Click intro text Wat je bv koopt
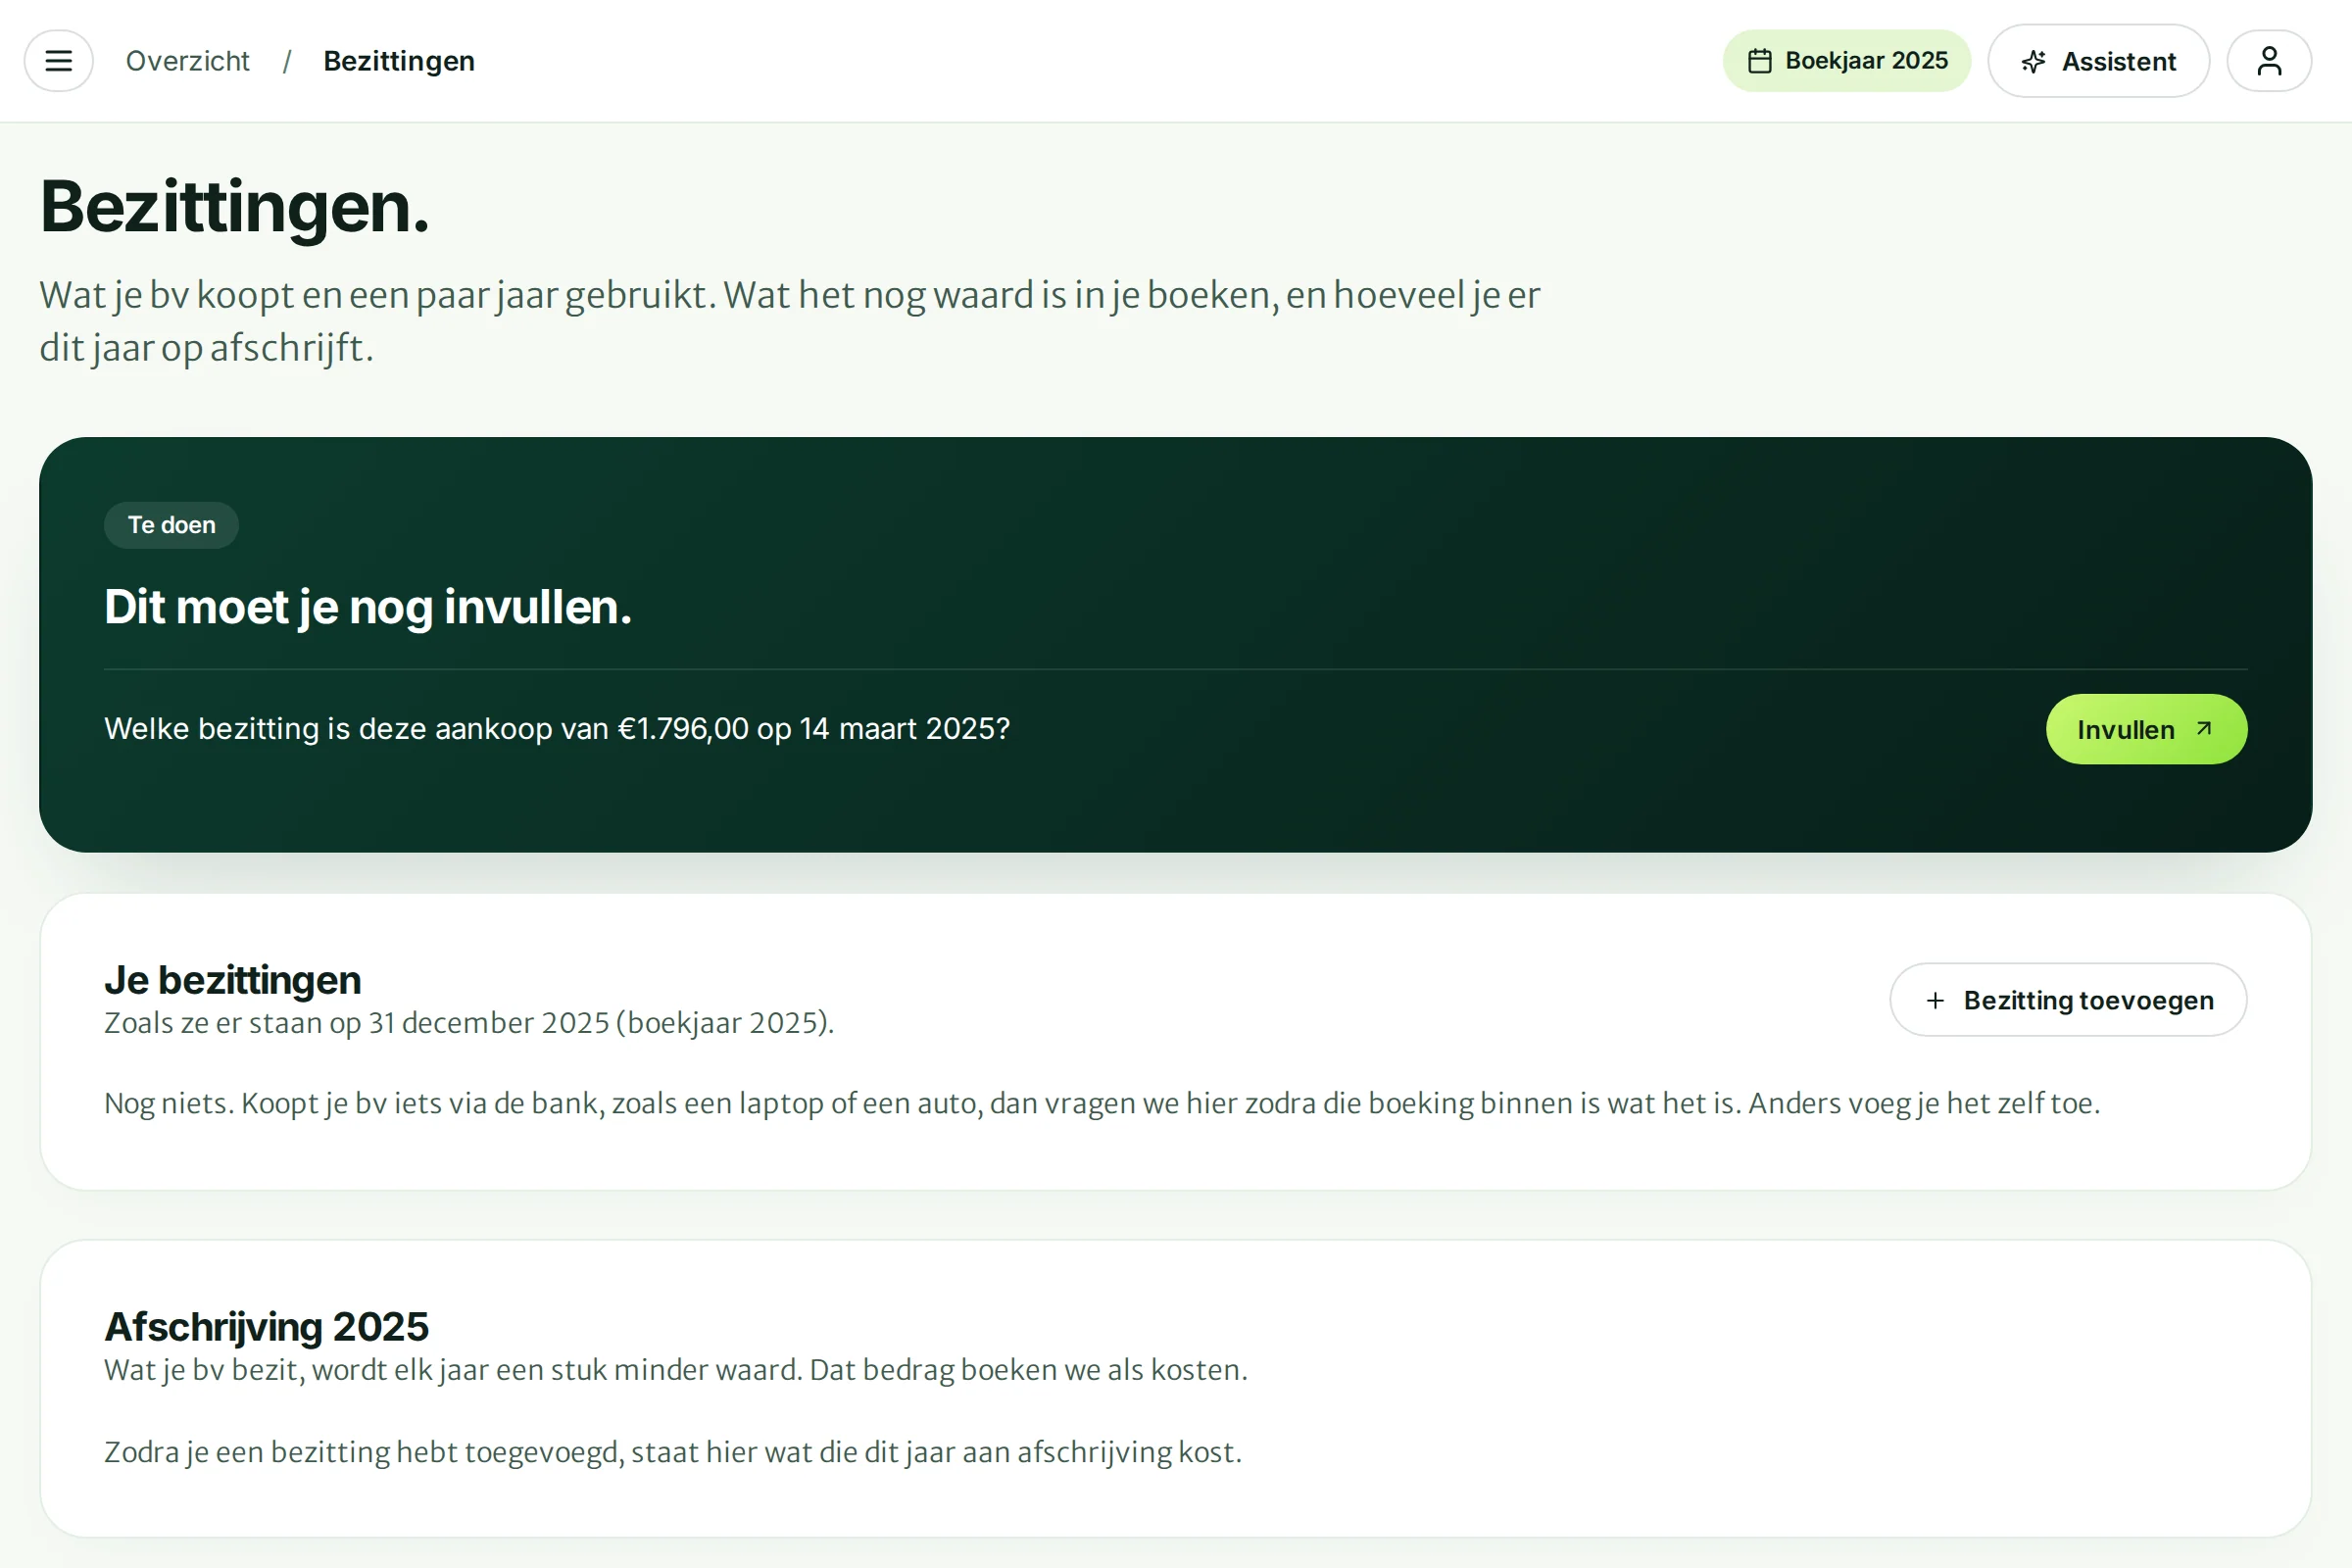2352x1568 pixels. (x=790, y=322)
